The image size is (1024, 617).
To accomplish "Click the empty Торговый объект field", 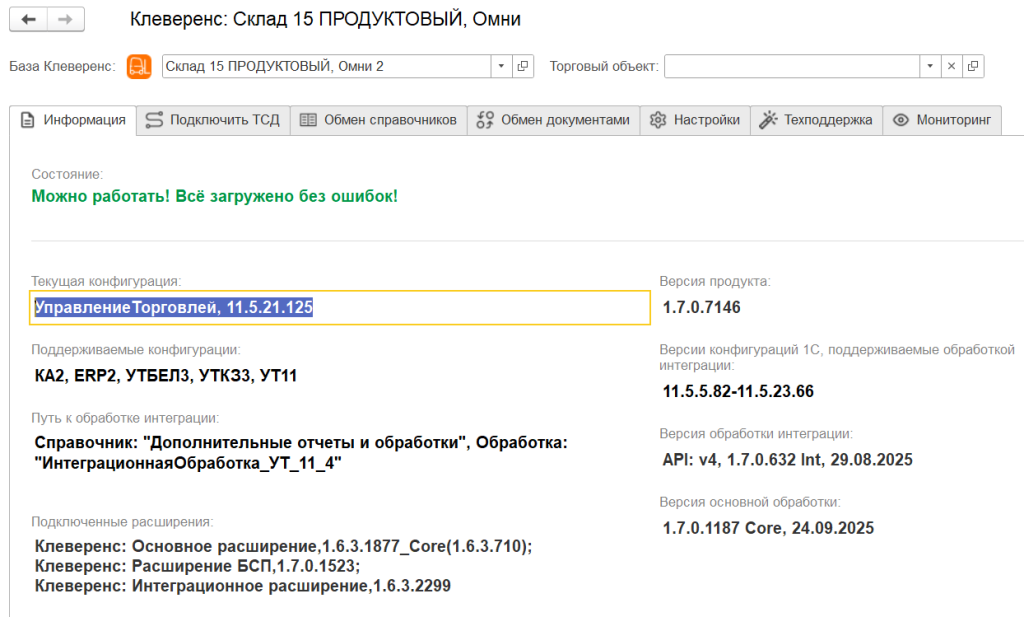I will [x=791, y=66].
